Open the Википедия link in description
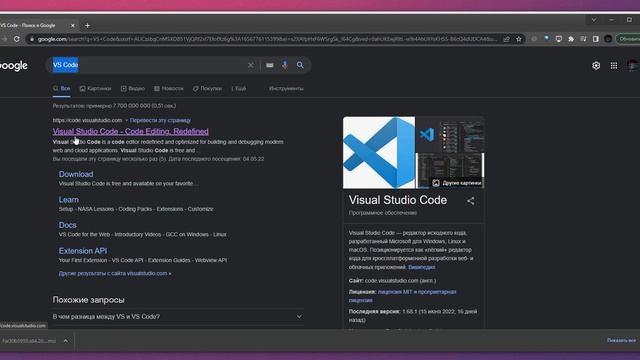 click(422, 267)
